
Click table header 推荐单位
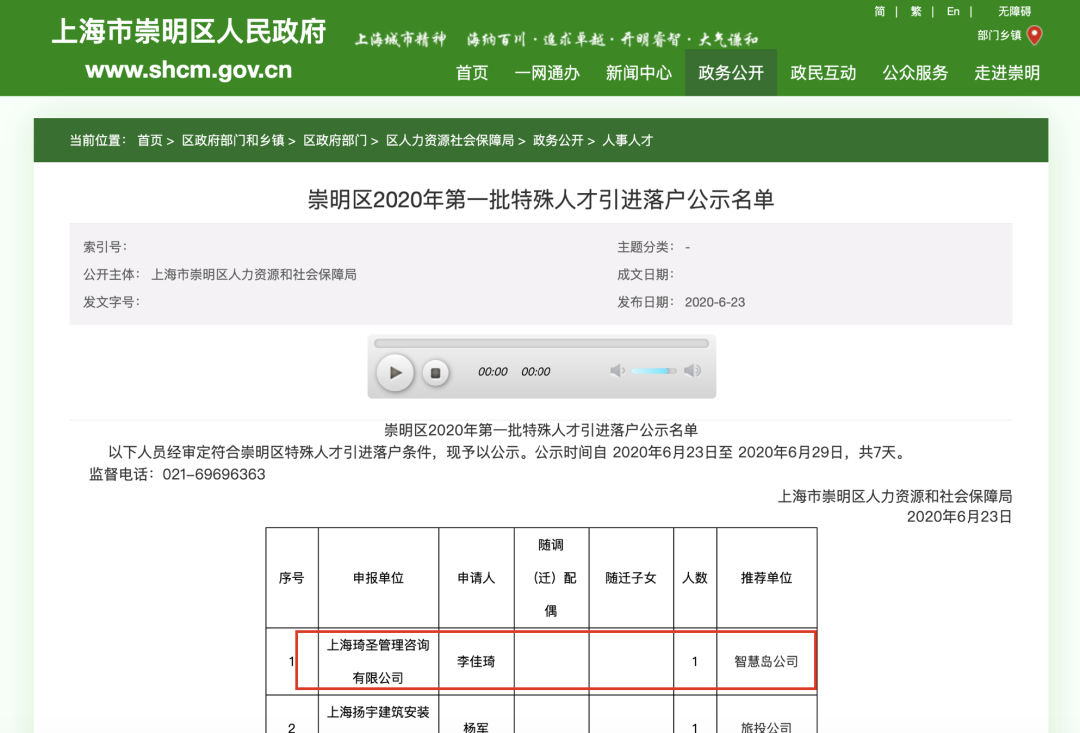pyautogui.click(x=767, y=578)
